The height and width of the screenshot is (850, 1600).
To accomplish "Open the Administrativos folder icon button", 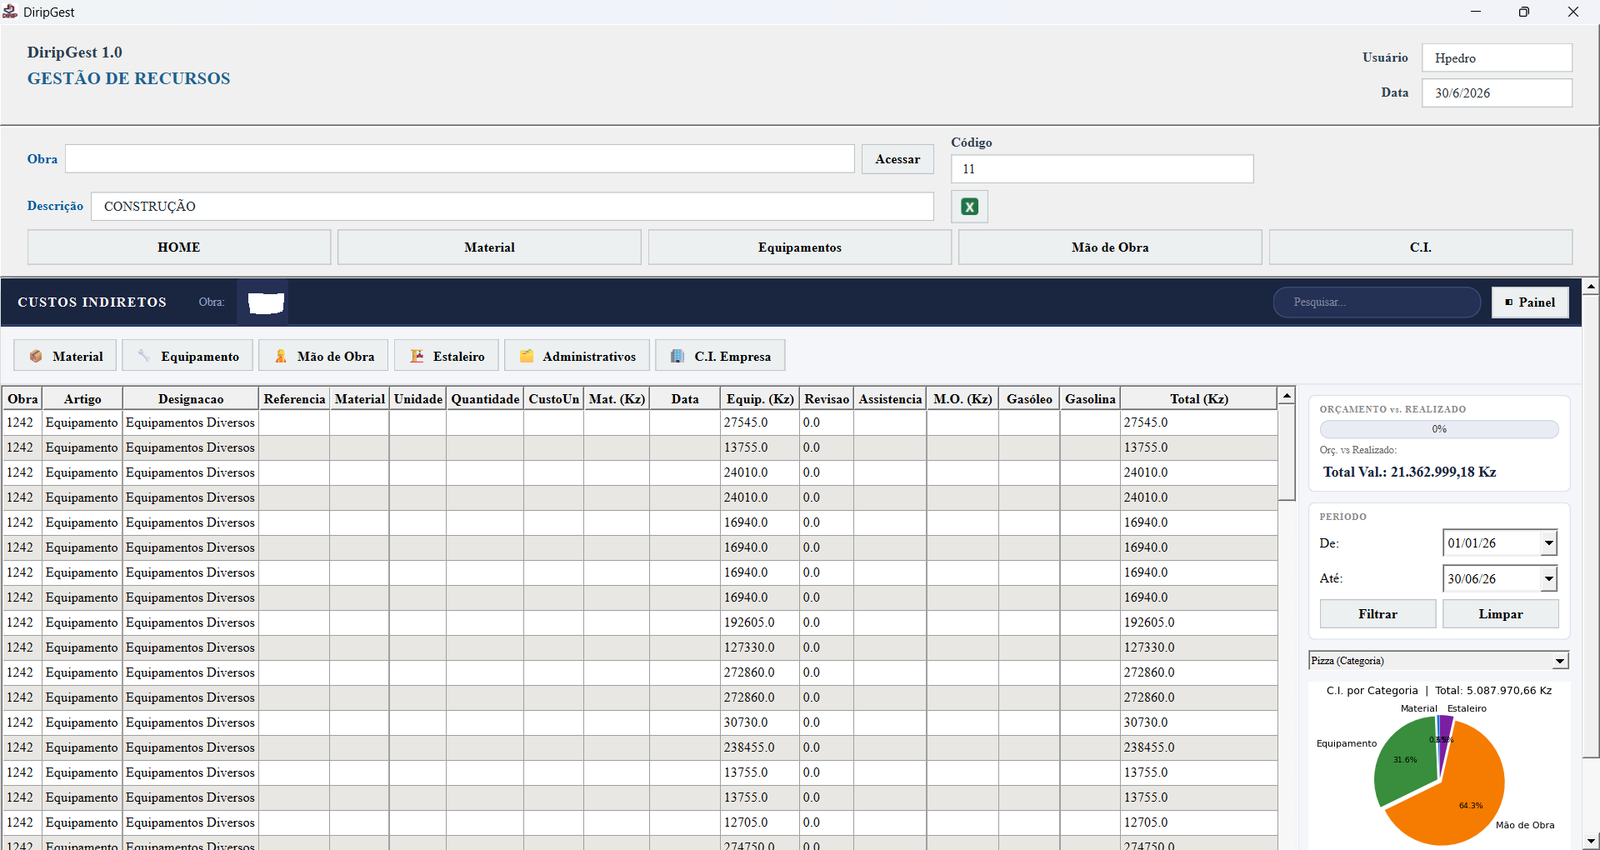I will (x=577, y=356).
